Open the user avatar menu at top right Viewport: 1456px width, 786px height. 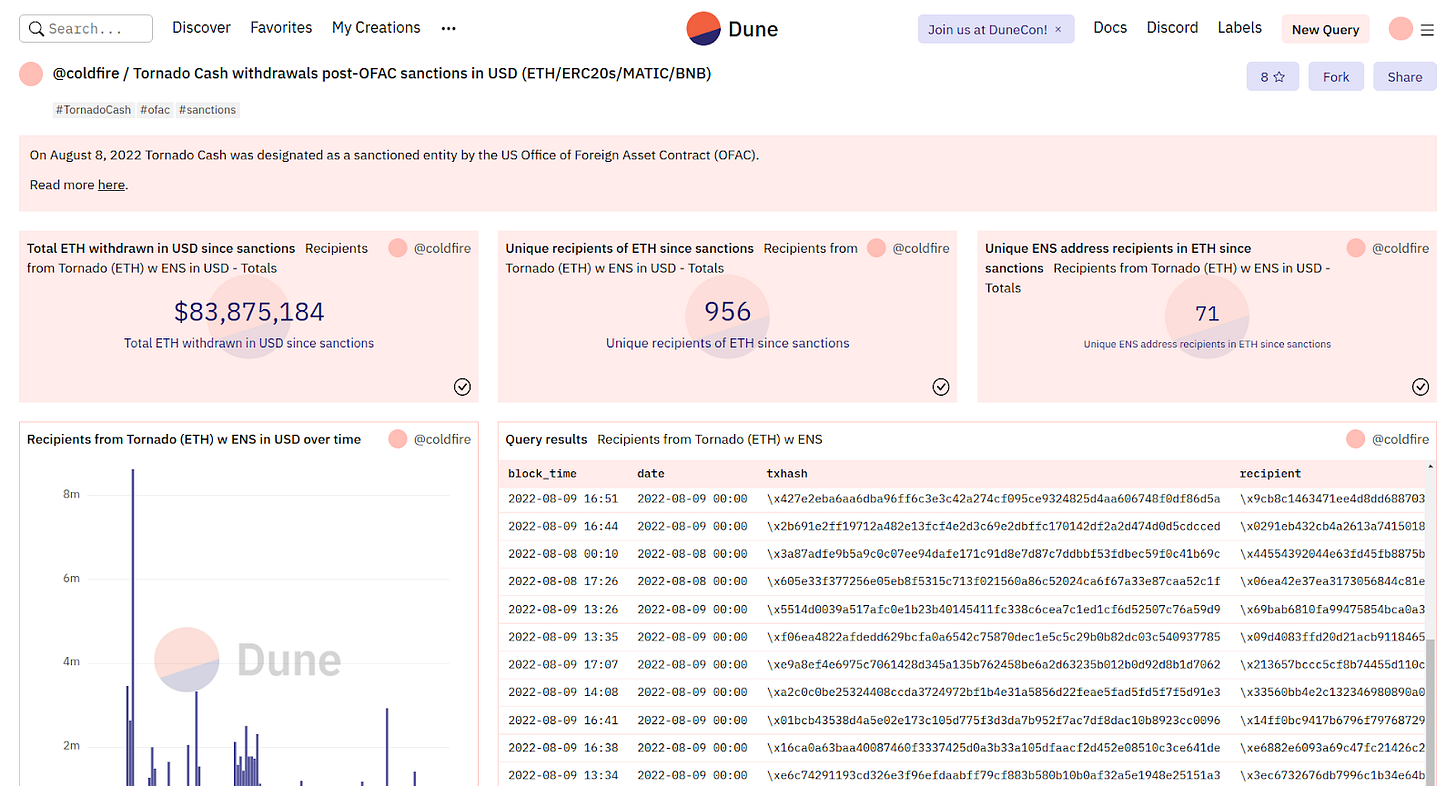1400,29
